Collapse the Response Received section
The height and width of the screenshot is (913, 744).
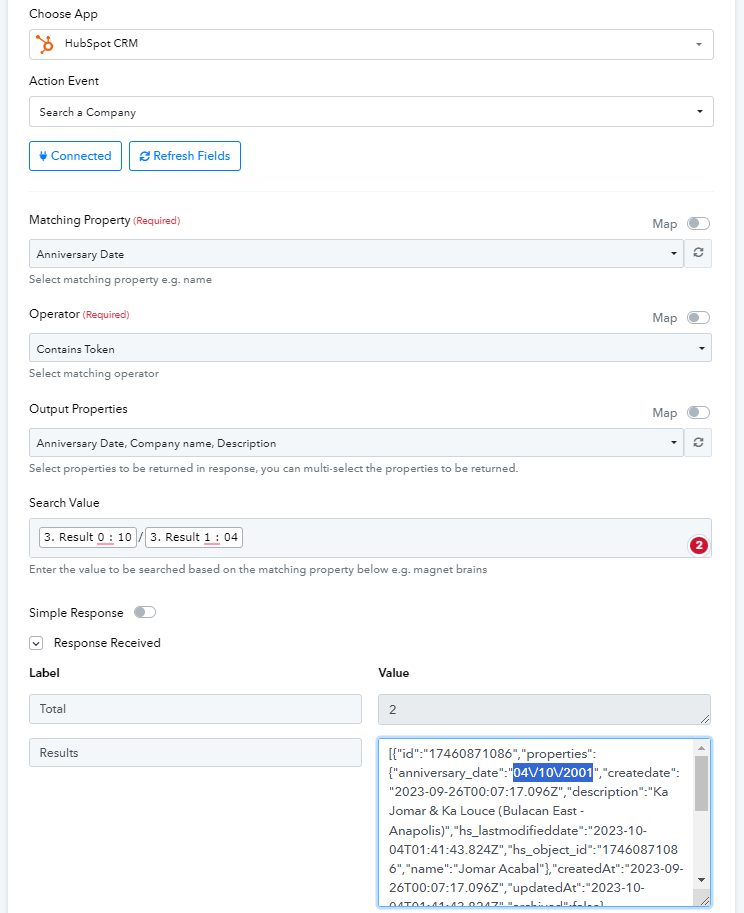[x=36, y=643]
